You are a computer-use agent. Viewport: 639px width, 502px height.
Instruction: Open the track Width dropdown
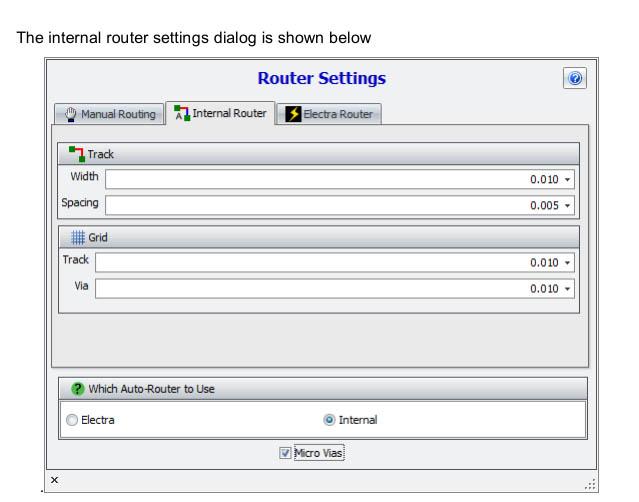coord(569,180)
